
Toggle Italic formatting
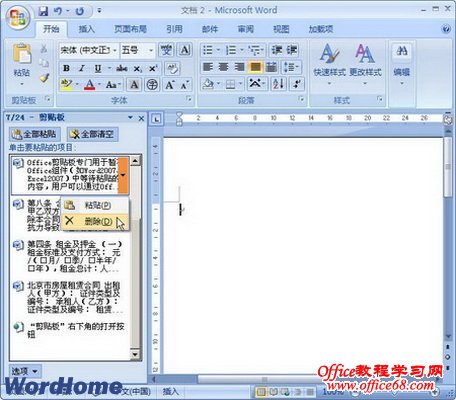[82, 68]
